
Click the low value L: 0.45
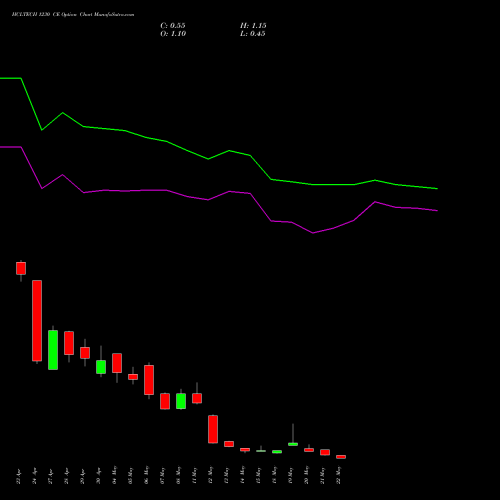[253, 34]
